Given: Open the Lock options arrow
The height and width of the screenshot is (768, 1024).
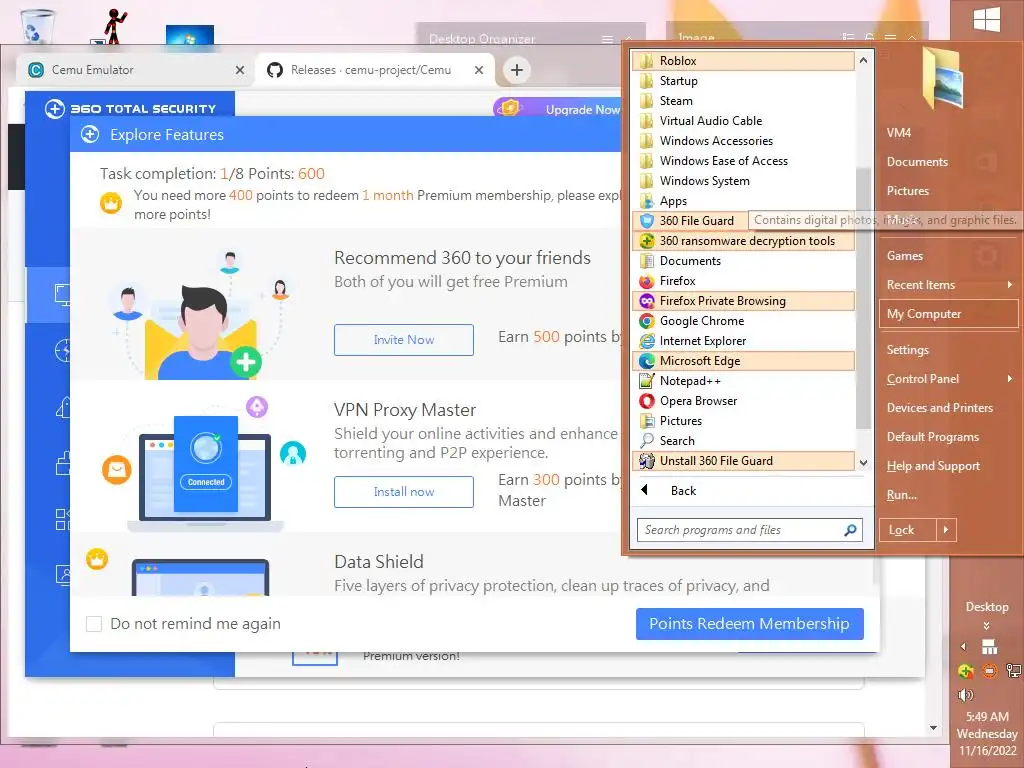Looking at the screenshot, I should click(x=946, y=530).
